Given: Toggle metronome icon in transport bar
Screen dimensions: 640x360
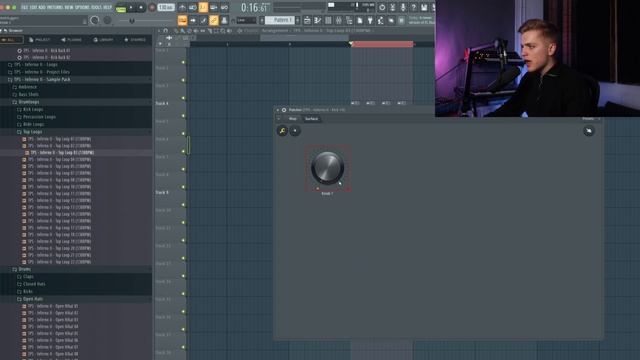Looking at the screenshot, I should (x=182, y=7).
